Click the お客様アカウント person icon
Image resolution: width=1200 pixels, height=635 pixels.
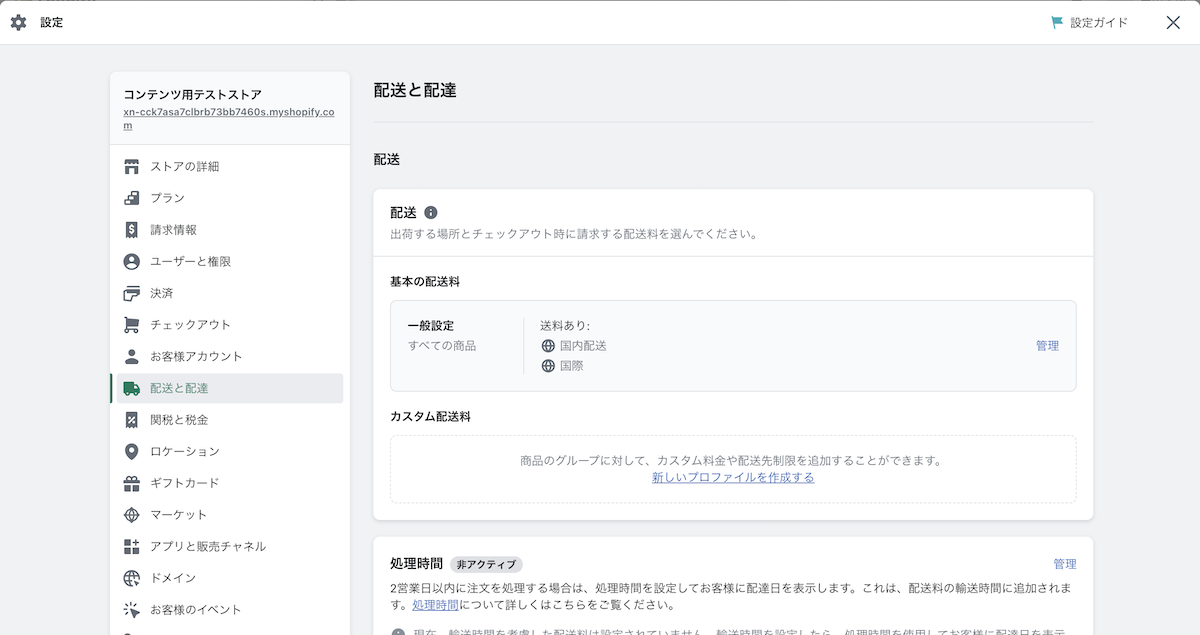(131, 356)
